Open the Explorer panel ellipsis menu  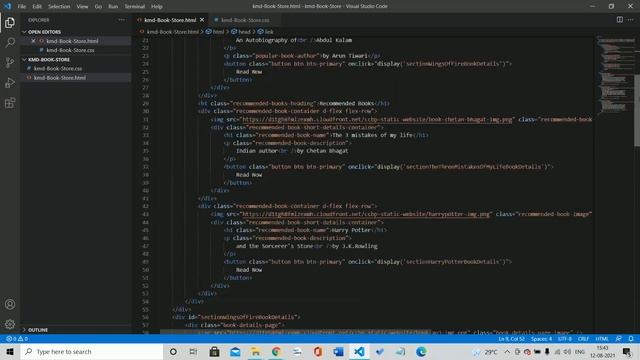click(122, 20)
